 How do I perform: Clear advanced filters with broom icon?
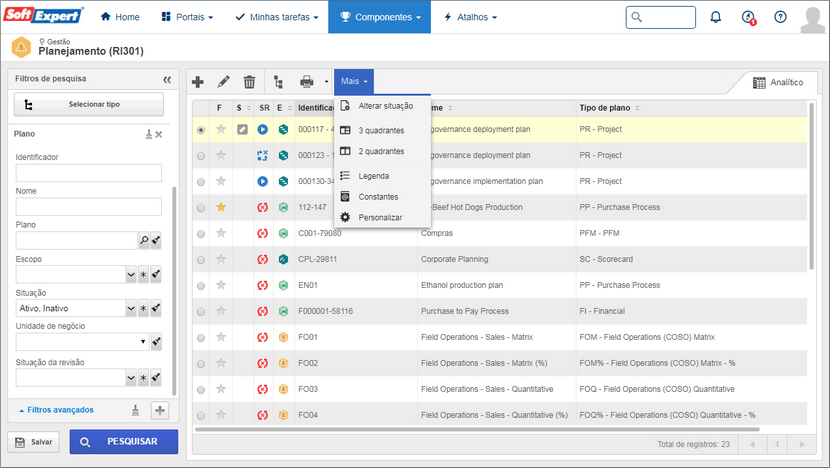pyautogui.click(x=136, y=410)
